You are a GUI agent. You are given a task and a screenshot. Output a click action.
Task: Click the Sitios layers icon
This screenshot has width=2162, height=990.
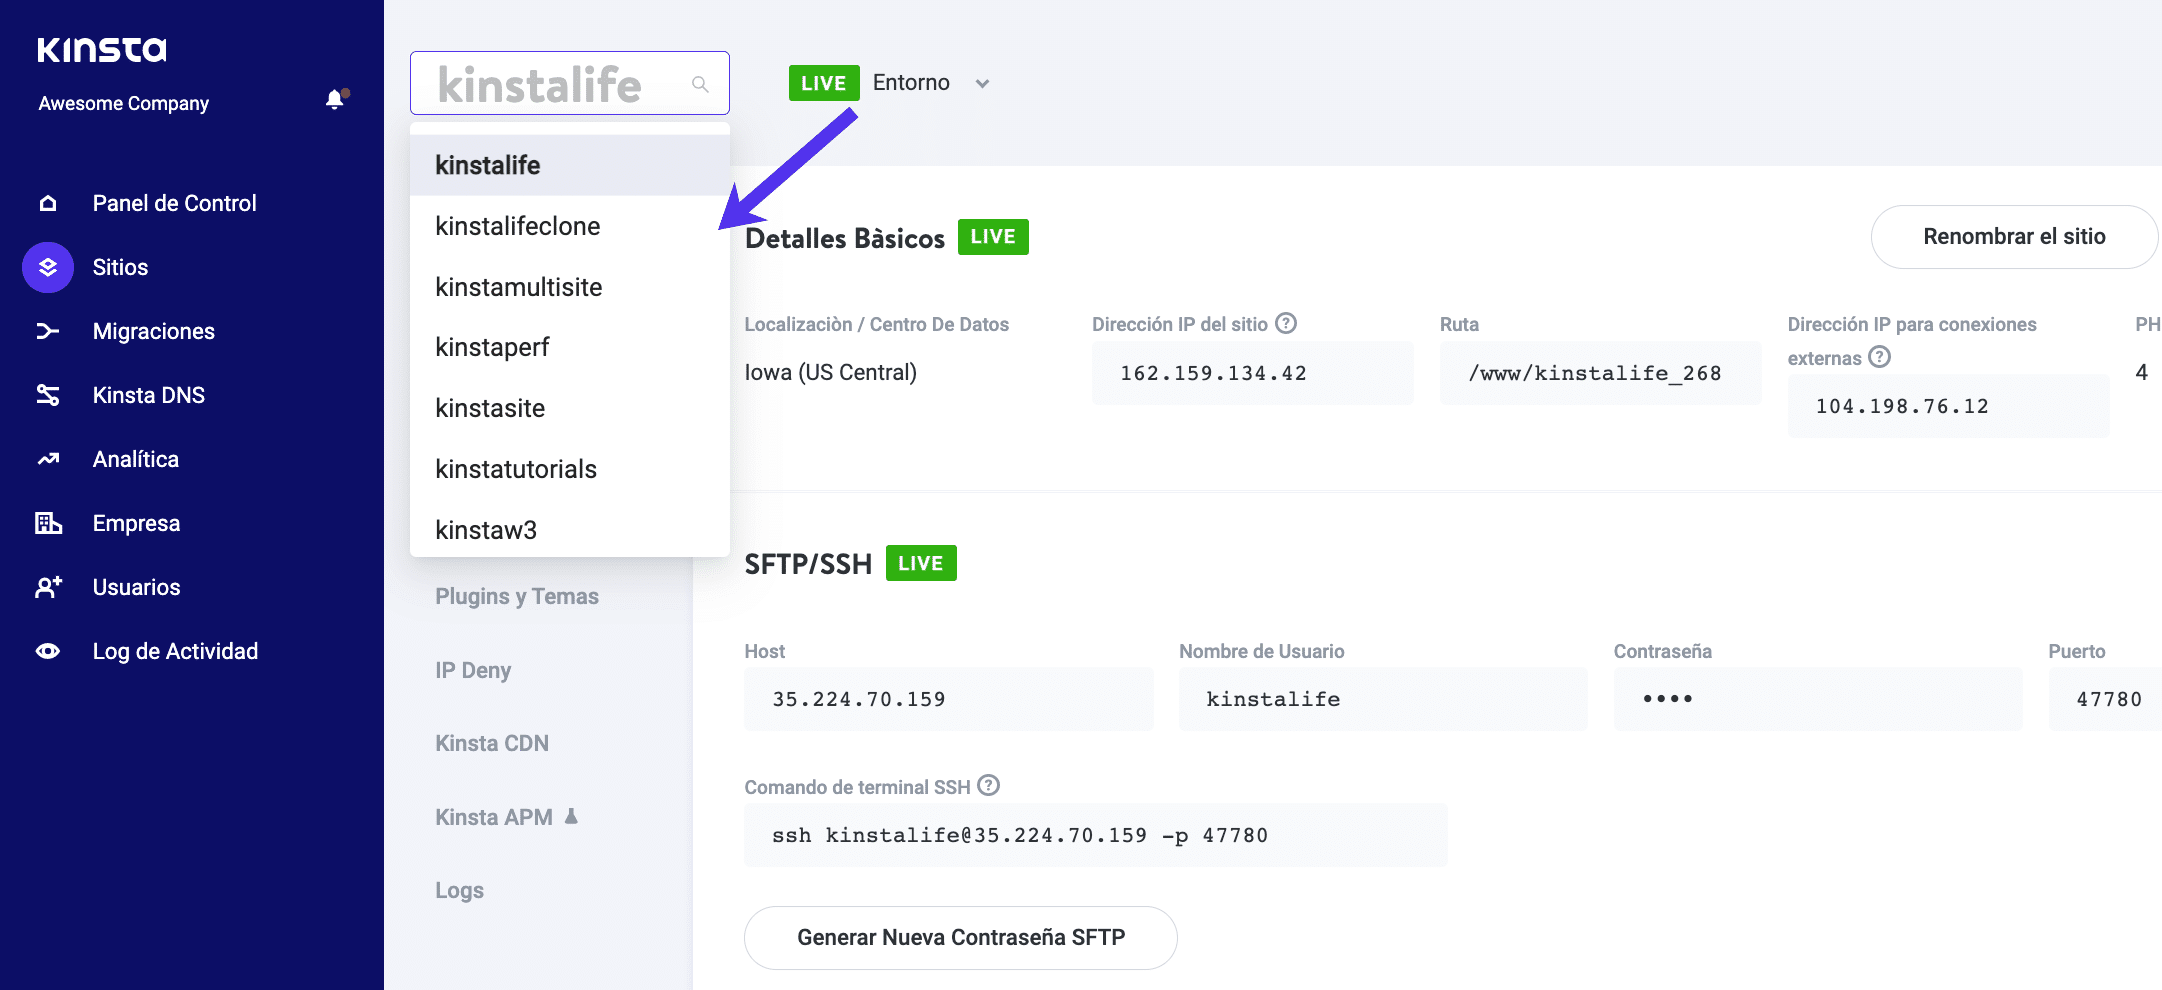click(48, 268)
